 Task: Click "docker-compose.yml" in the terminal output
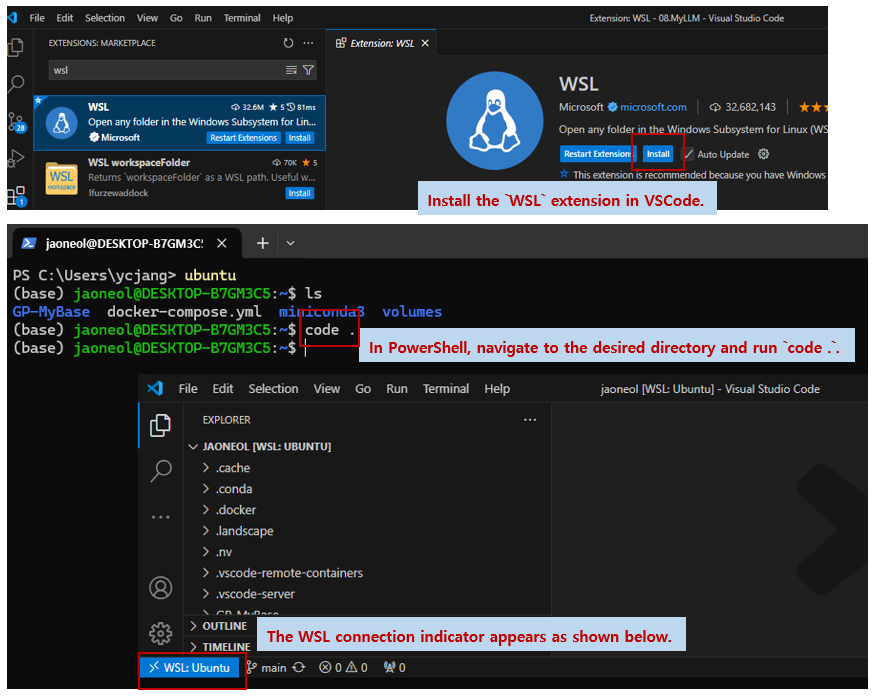[x=184, y=311]
